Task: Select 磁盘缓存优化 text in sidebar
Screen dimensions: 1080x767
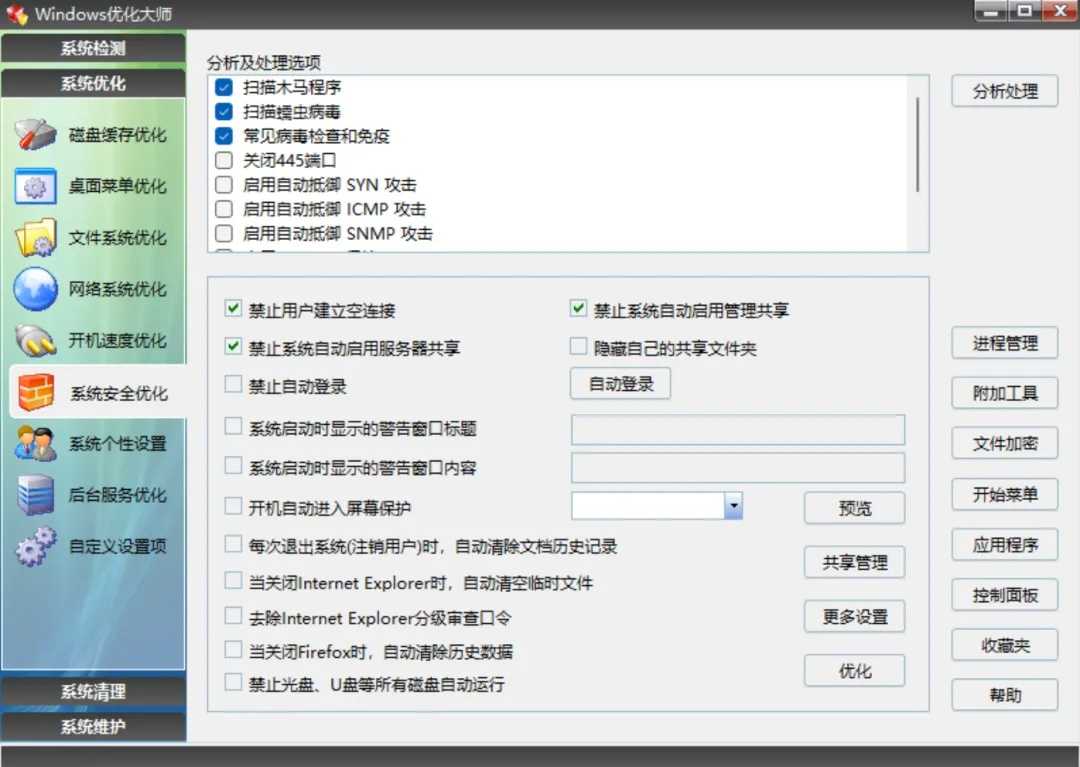Action: pos(117,135)
